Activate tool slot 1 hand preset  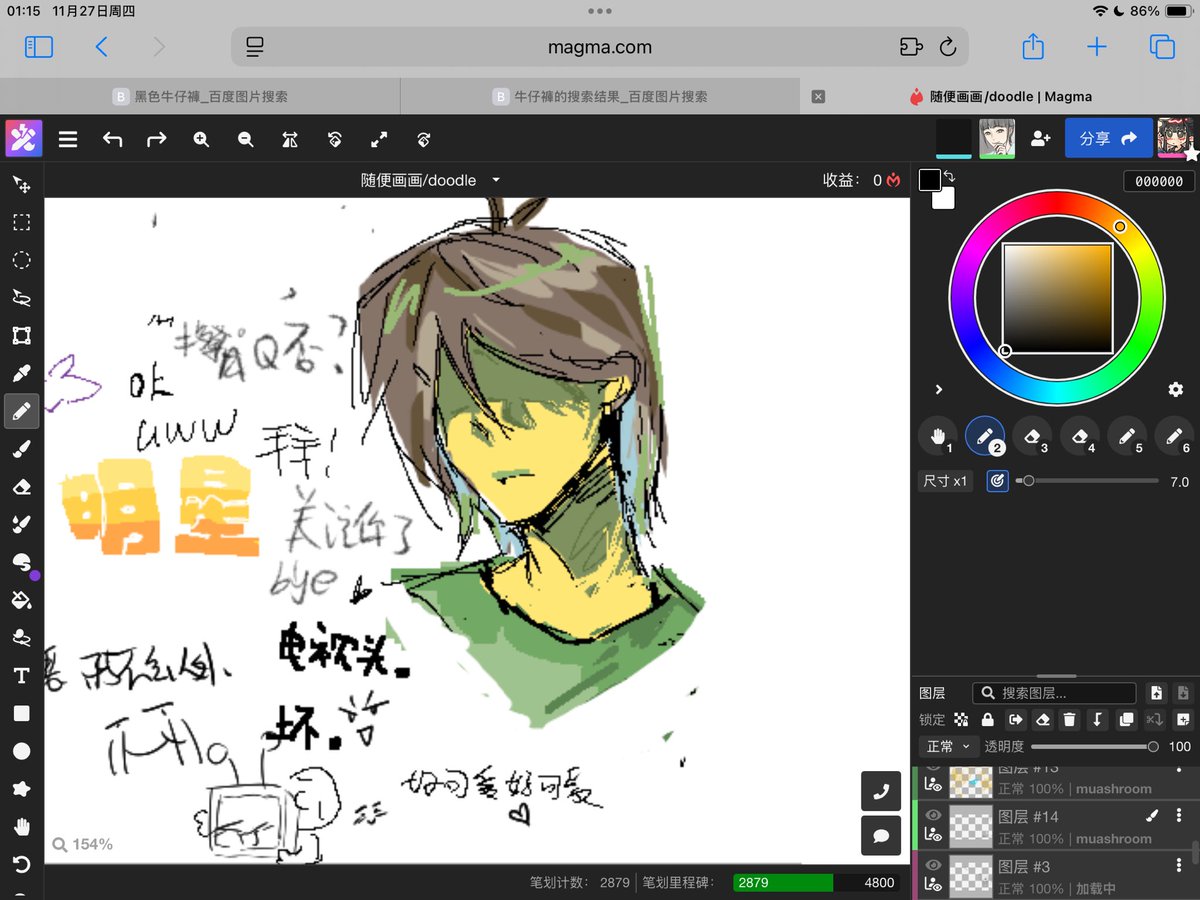point(938,436)
